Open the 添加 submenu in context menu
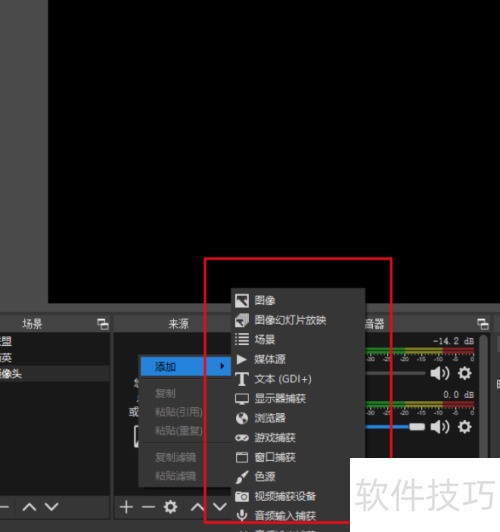The width and height of the screenshot is (500, 532). (x=186, y=366)
